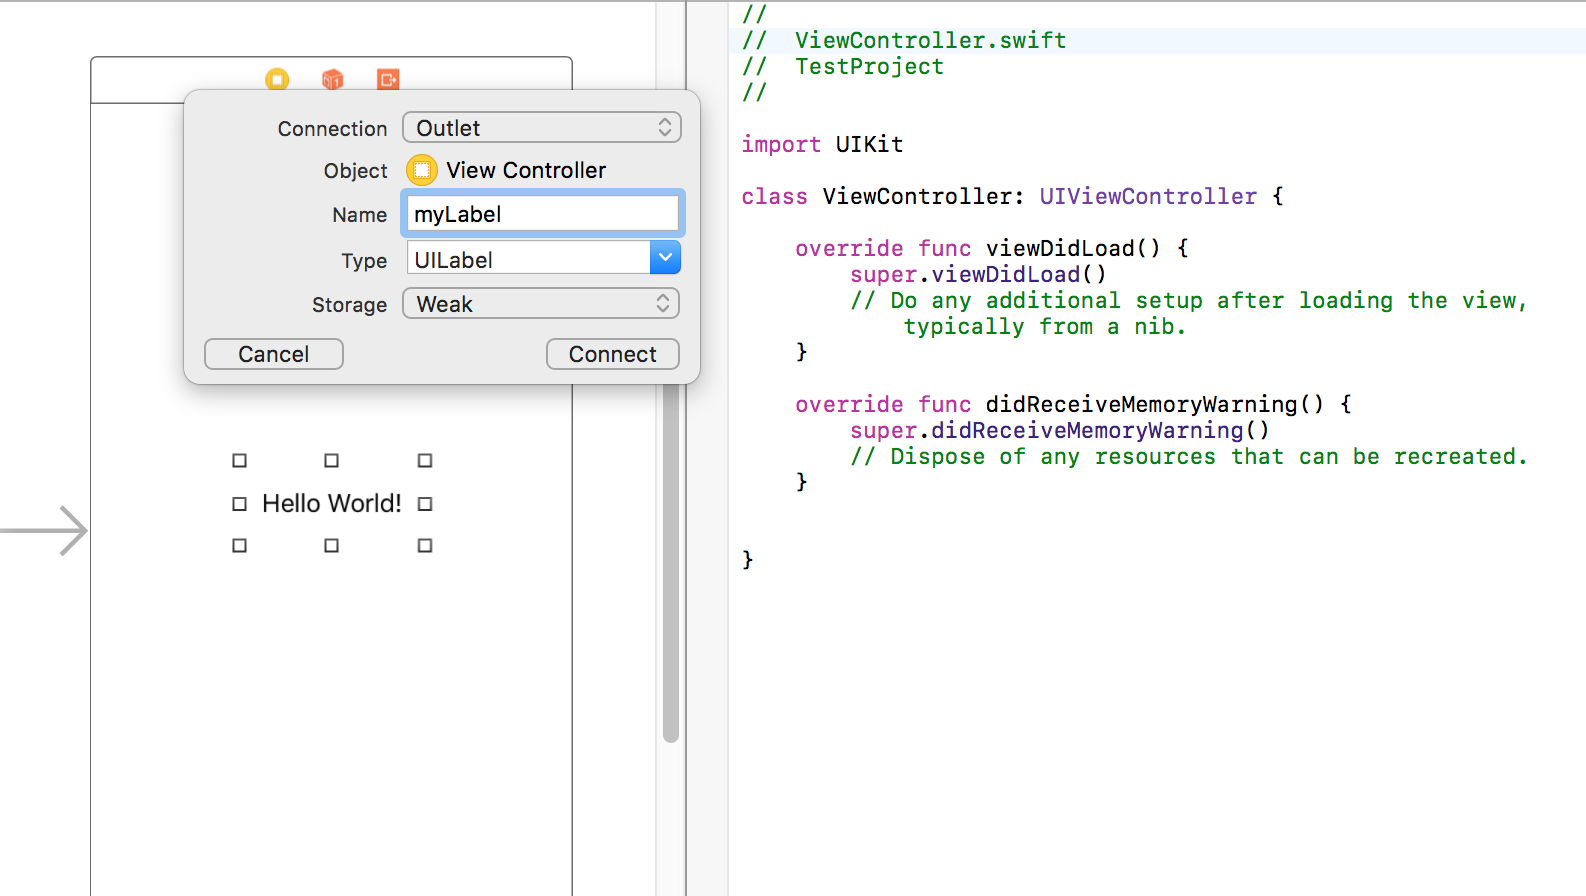Click the 'override func viewDidLoad()' line
Screen dimensions: 1586x896
point(992,248)
